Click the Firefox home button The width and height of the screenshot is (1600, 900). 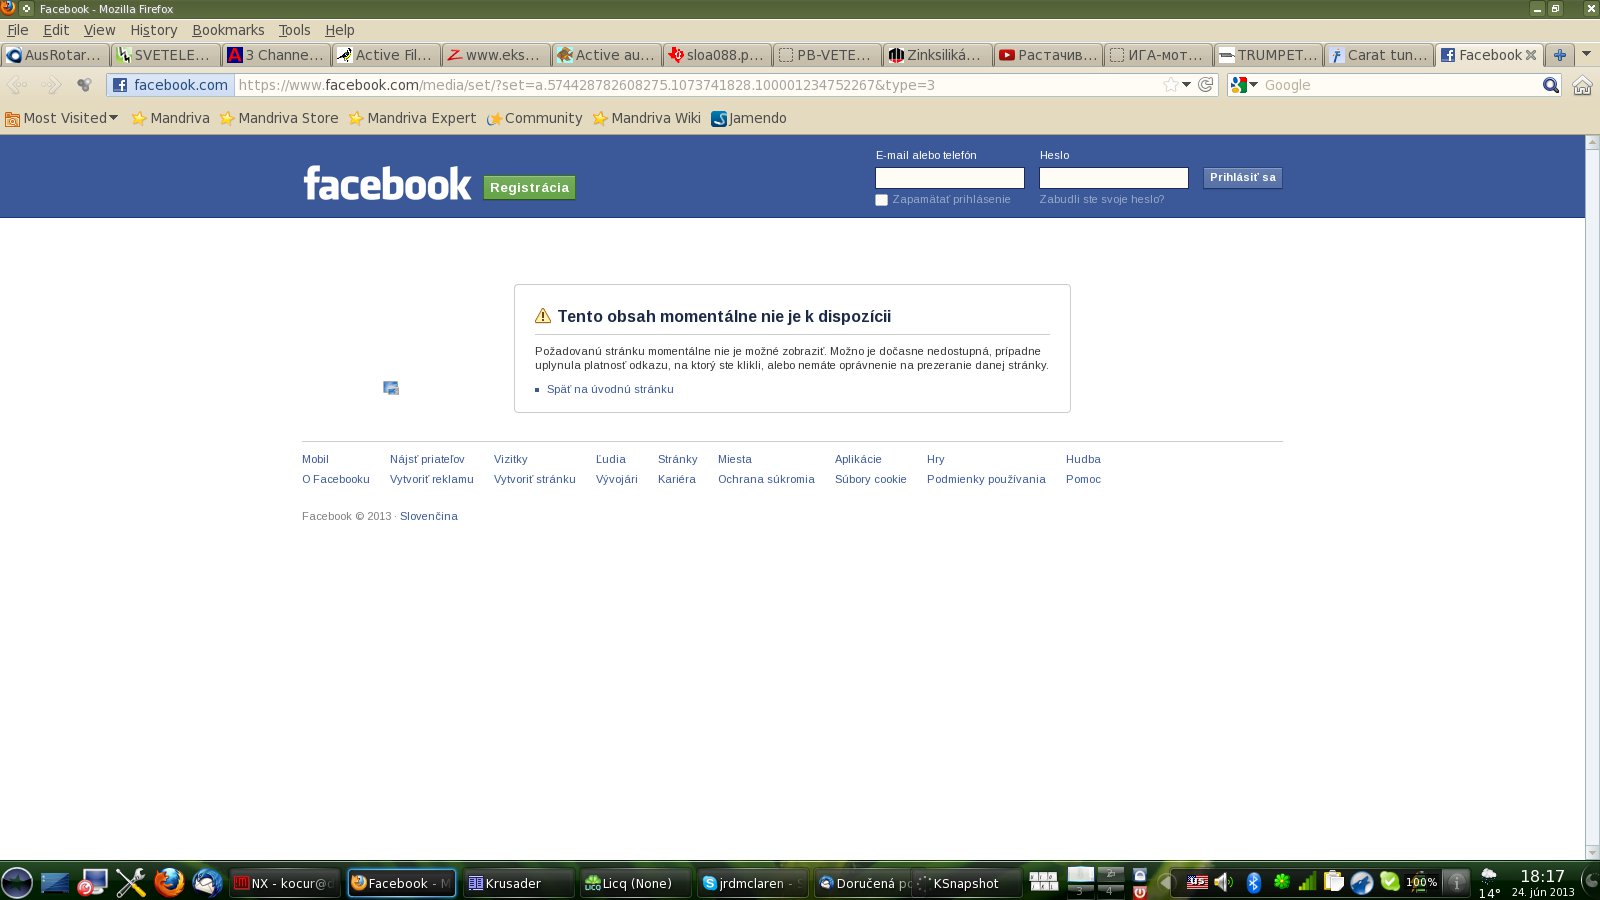(1582, 86)
